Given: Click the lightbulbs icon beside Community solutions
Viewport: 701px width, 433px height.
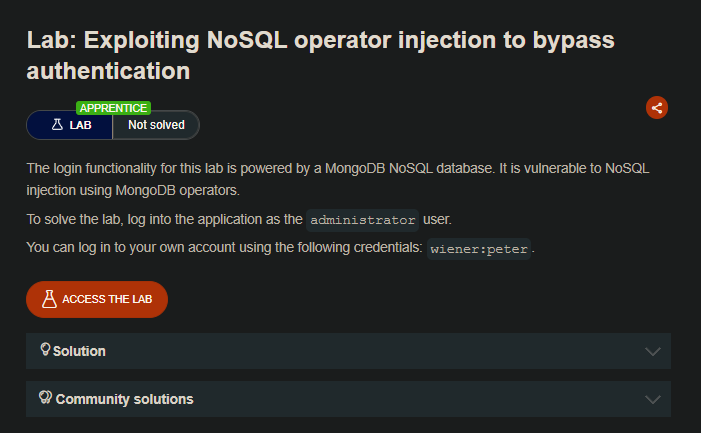Looking at the screenshot, I should point(45,398).
